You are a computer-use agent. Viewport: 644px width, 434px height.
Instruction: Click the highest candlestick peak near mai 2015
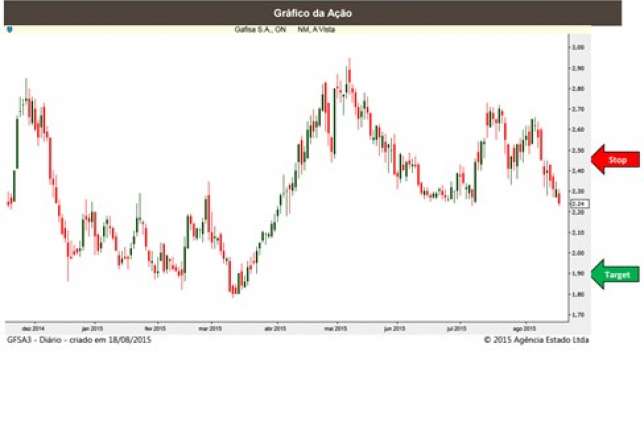349,62
